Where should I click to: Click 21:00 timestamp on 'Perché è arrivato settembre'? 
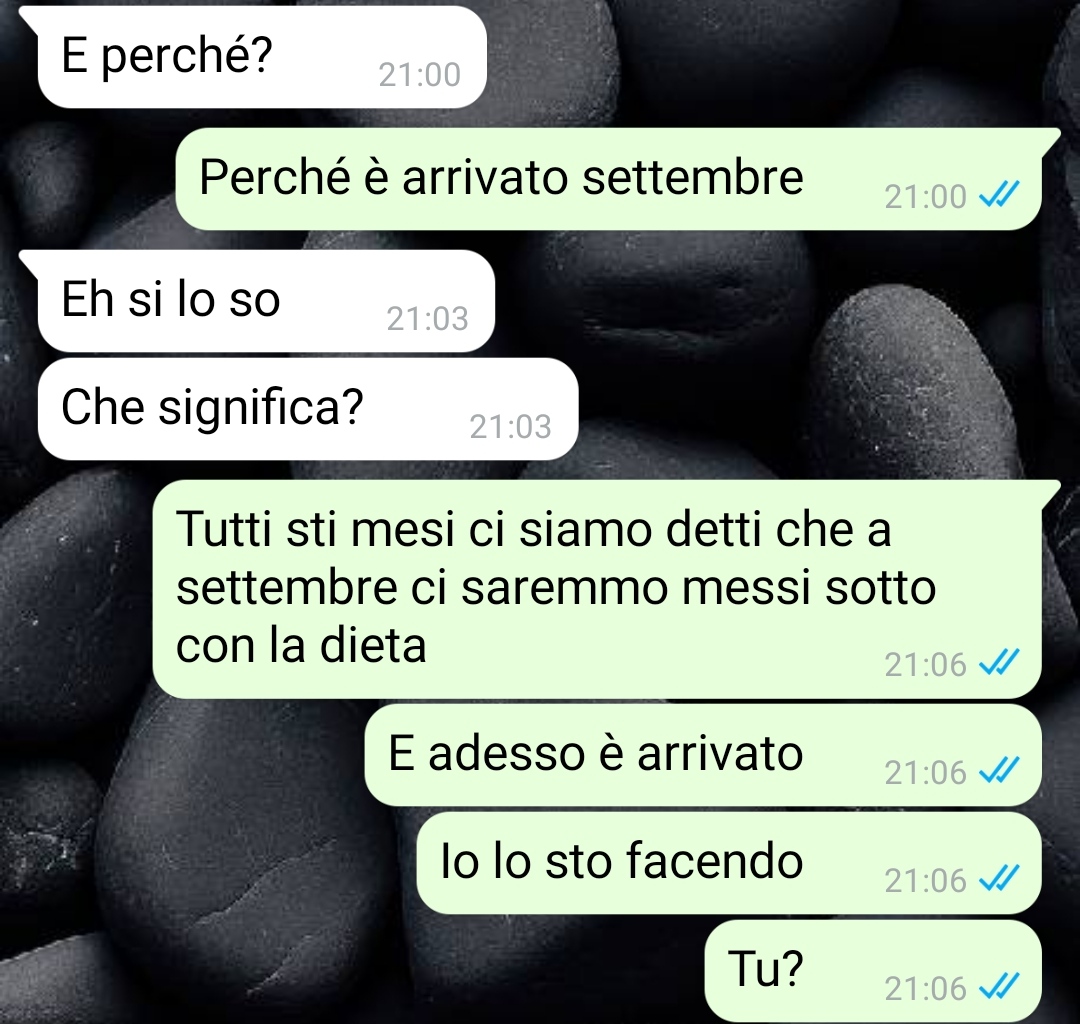pyautogui.click(x=926, y=197)
